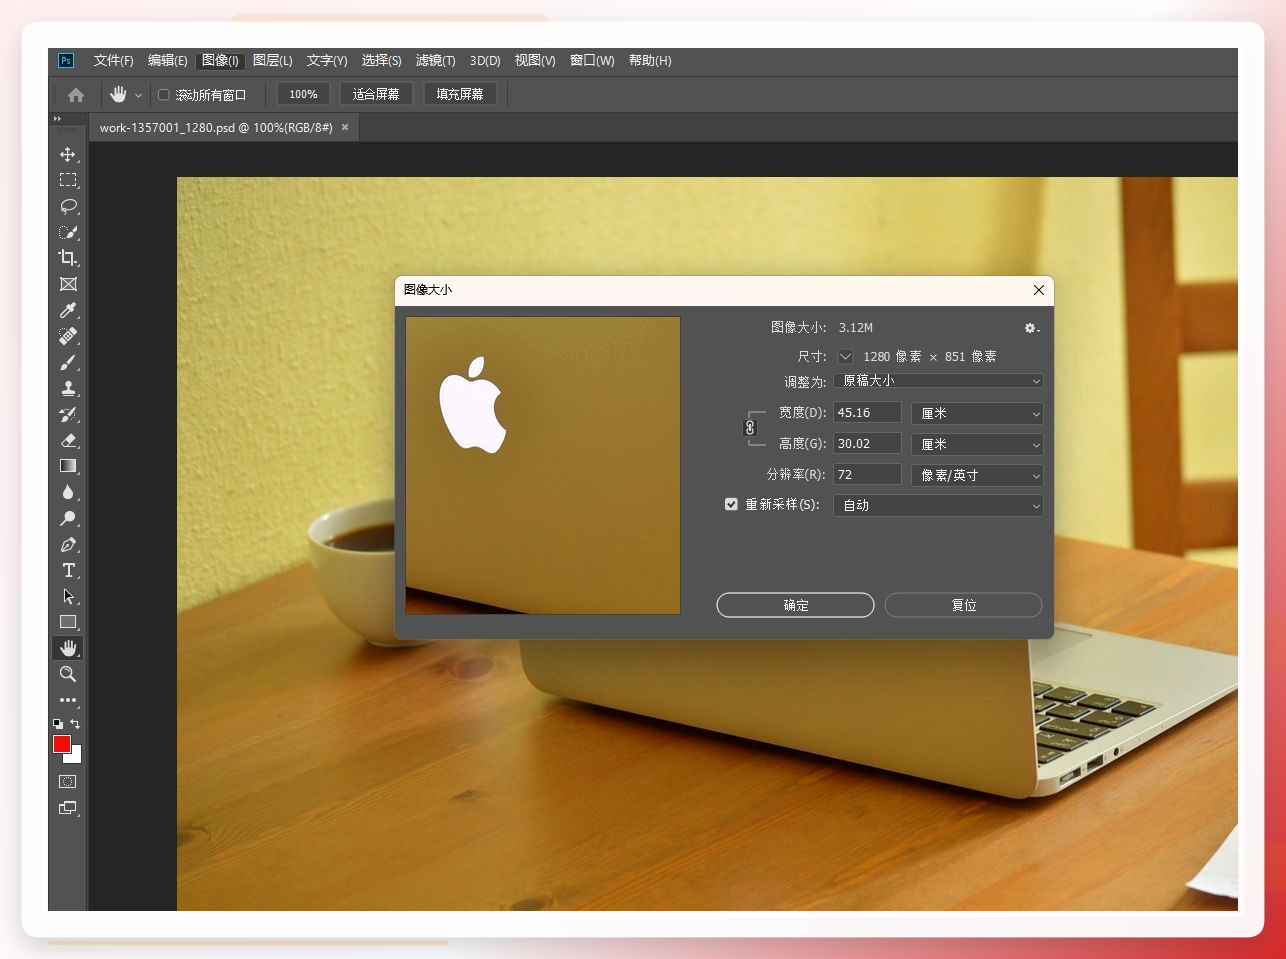Expand the 尺寸 unit chevron

pyautogui.click(x=845, y=356)
